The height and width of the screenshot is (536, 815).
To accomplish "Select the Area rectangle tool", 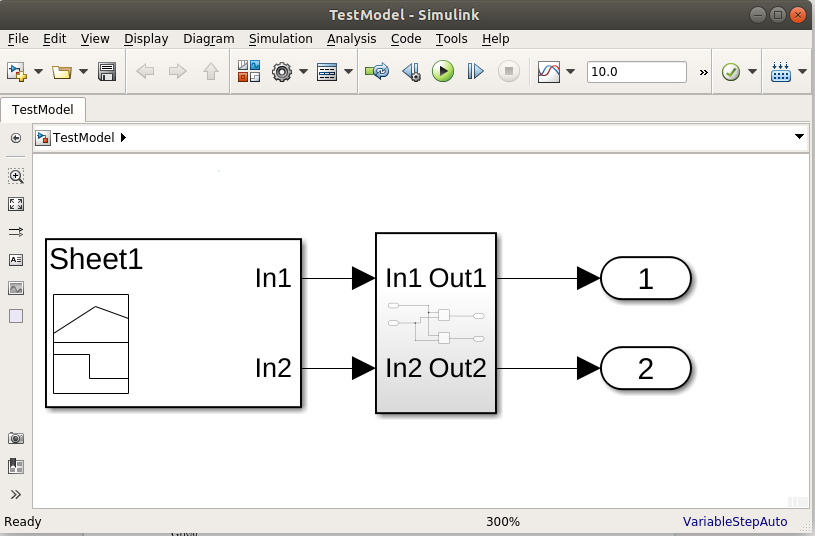I will click(16, 316).
